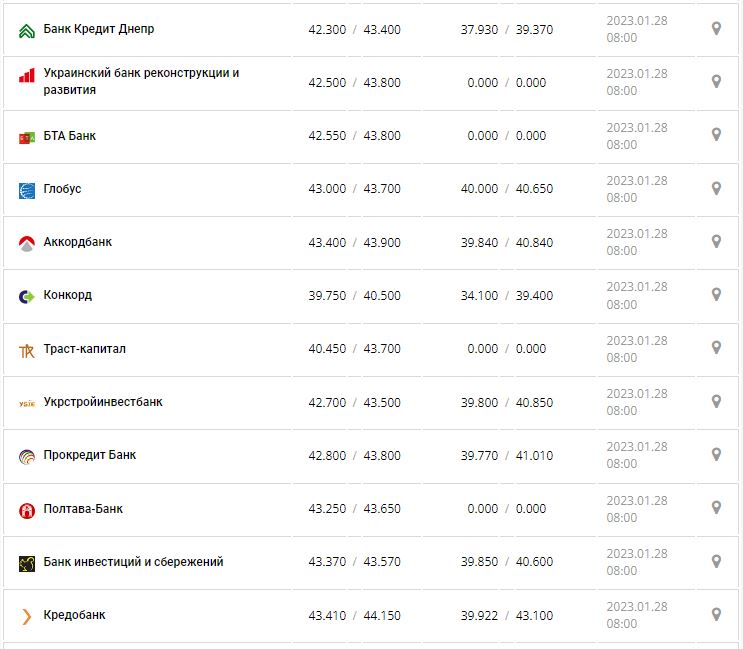This screenshot has width=743, height=649.
Task: Open map pin for Траст-капитал
Action: tap(716, 348)
